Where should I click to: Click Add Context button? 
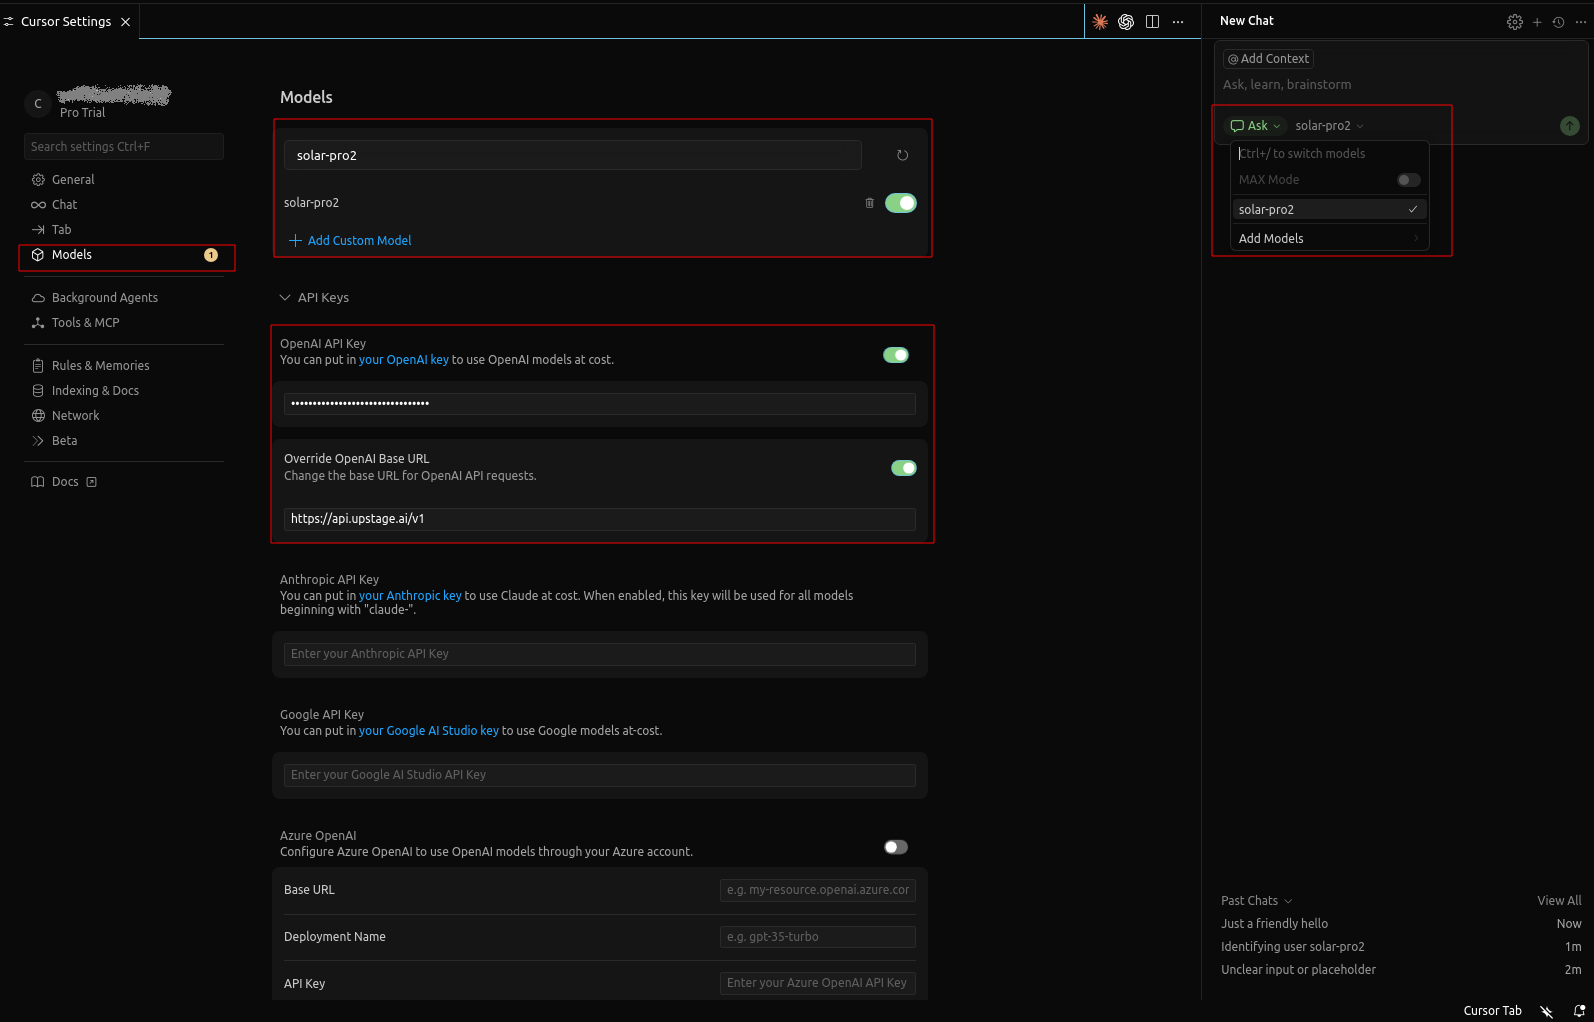point(1268,59)
